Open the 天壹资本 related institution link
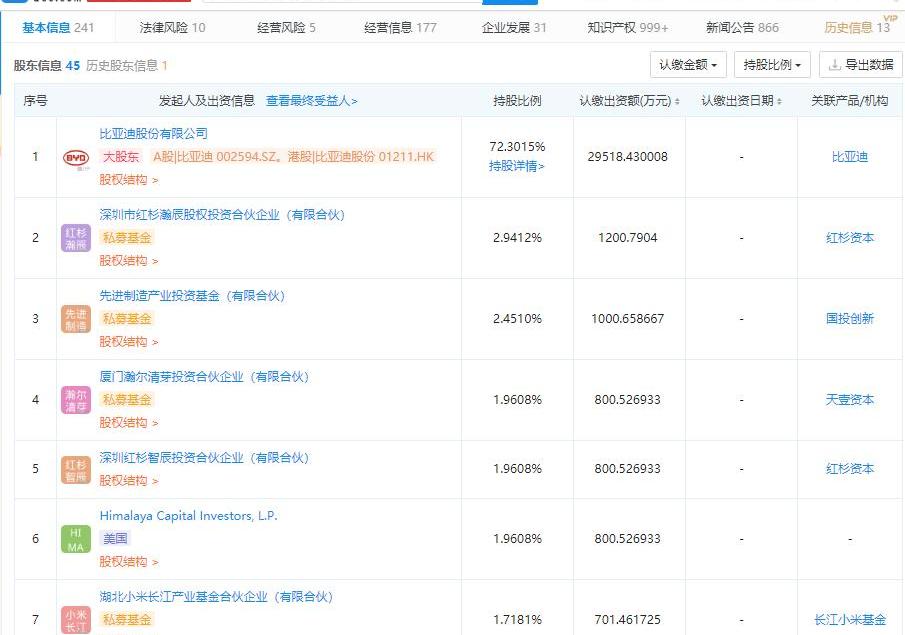 [x=850, y=399]
